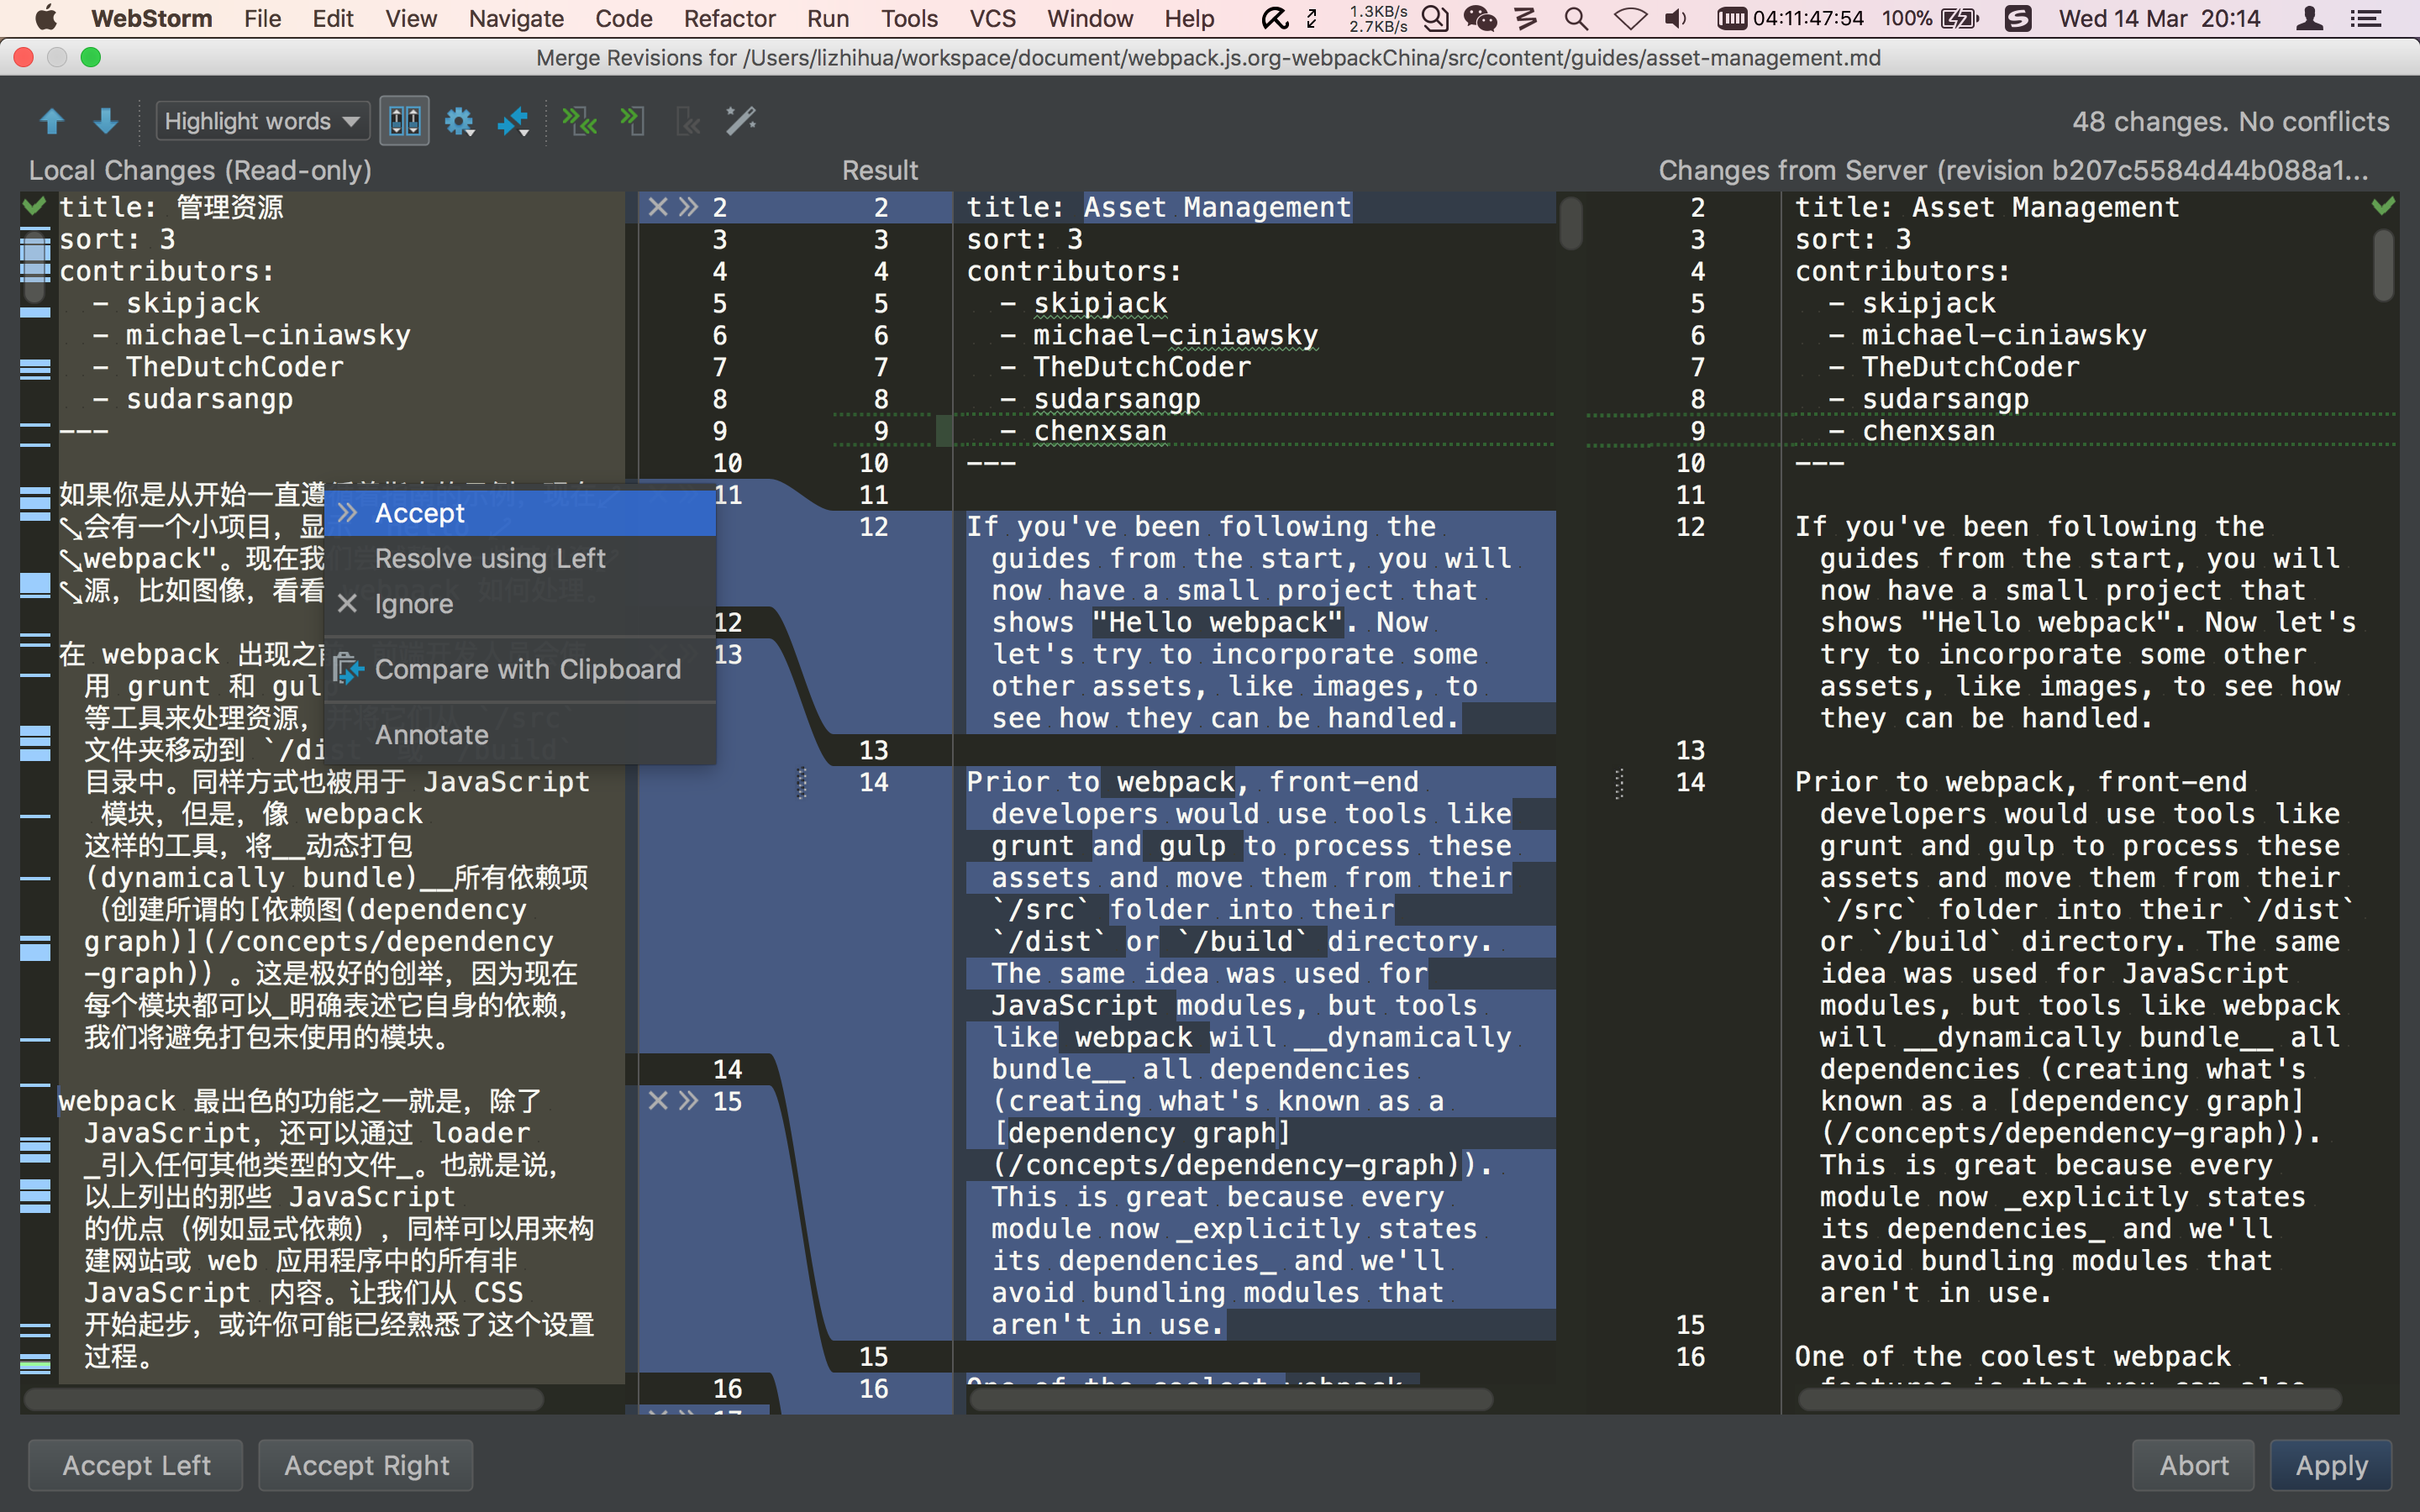Click '- michael-ciniawsky' in Server Changes pane

click(1988, 335)
